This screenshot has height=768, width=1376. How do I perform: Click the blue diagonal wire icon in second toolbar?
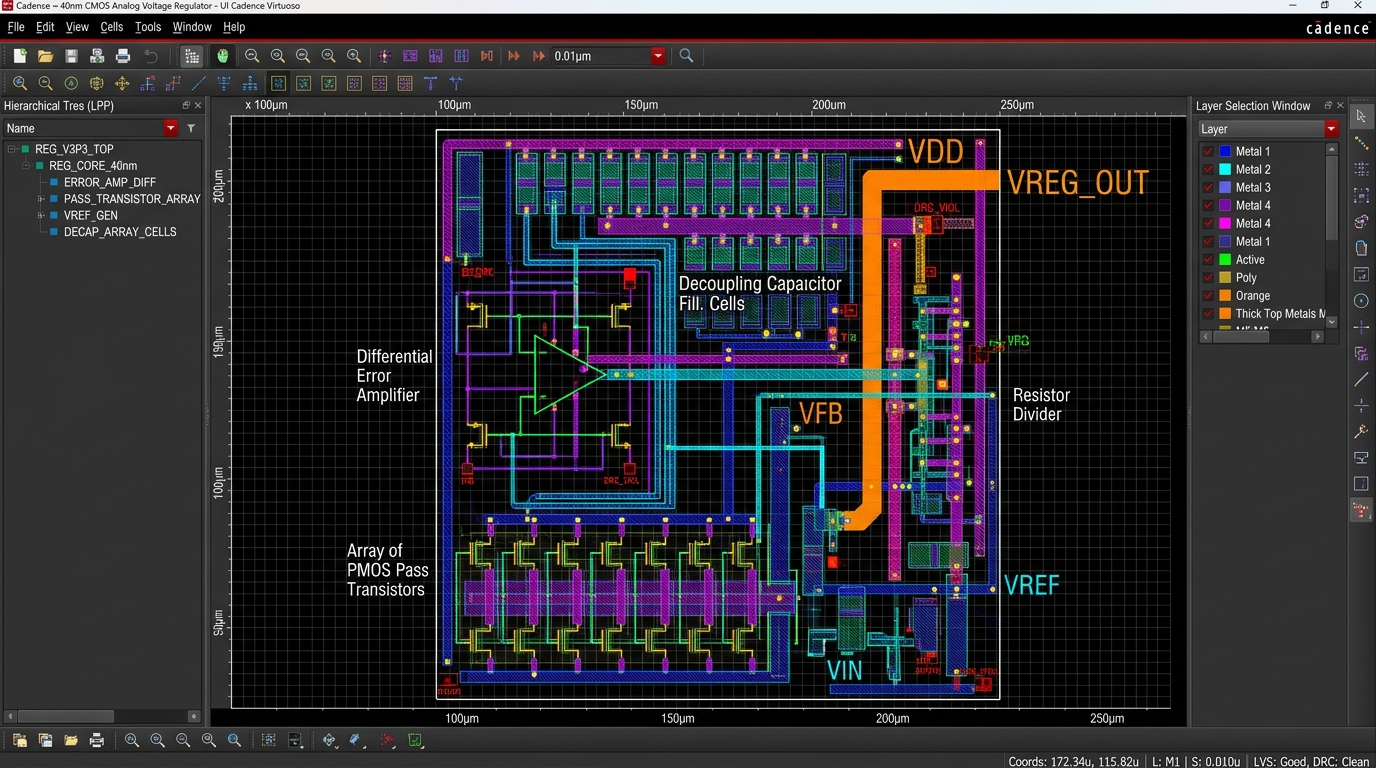(199, 84)
